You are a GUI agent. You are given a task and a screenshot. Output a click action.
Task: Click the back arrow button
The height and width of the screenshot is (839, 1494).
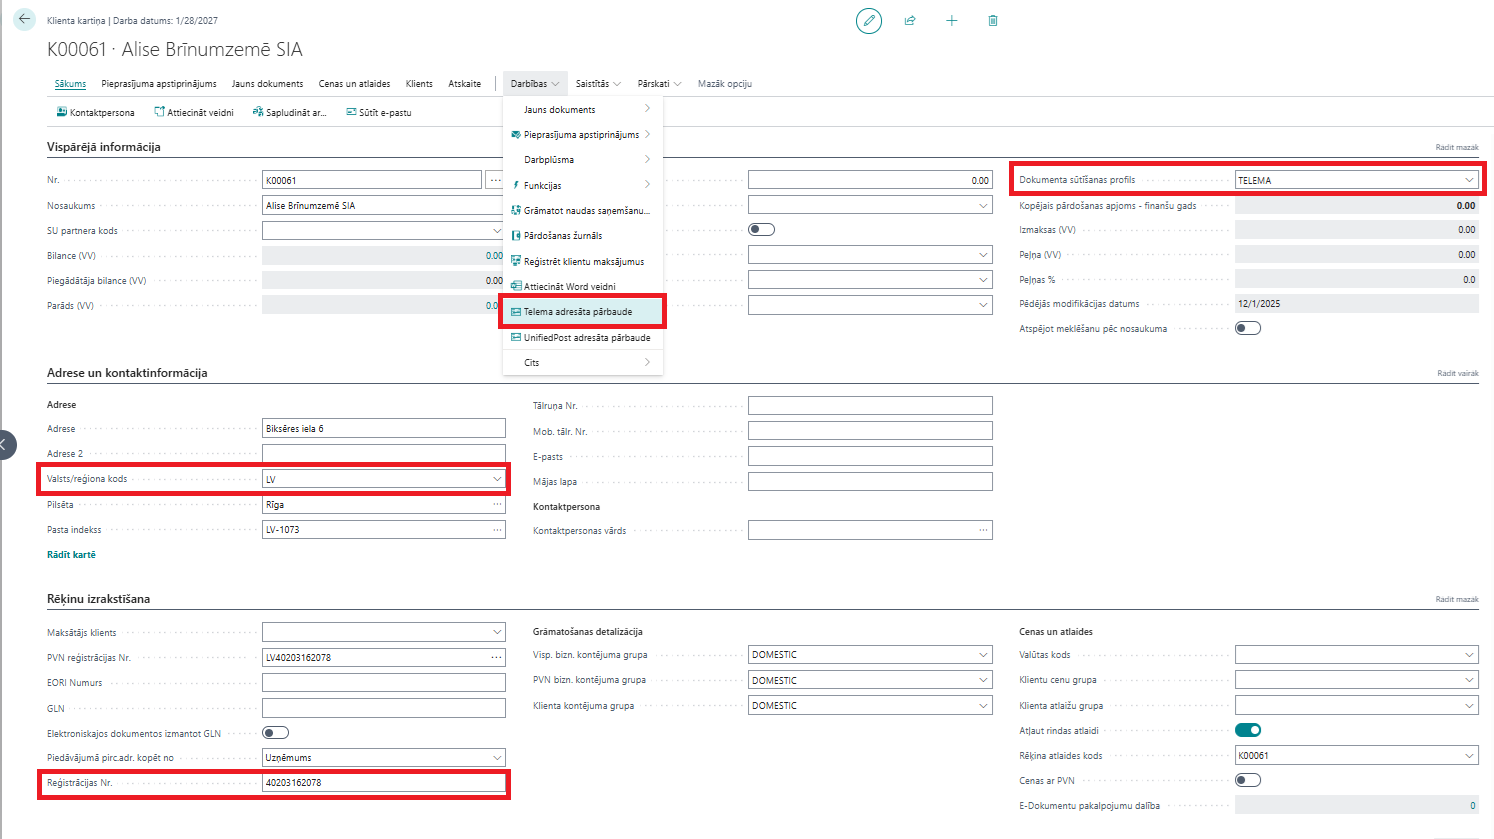(x=24, y=20)
